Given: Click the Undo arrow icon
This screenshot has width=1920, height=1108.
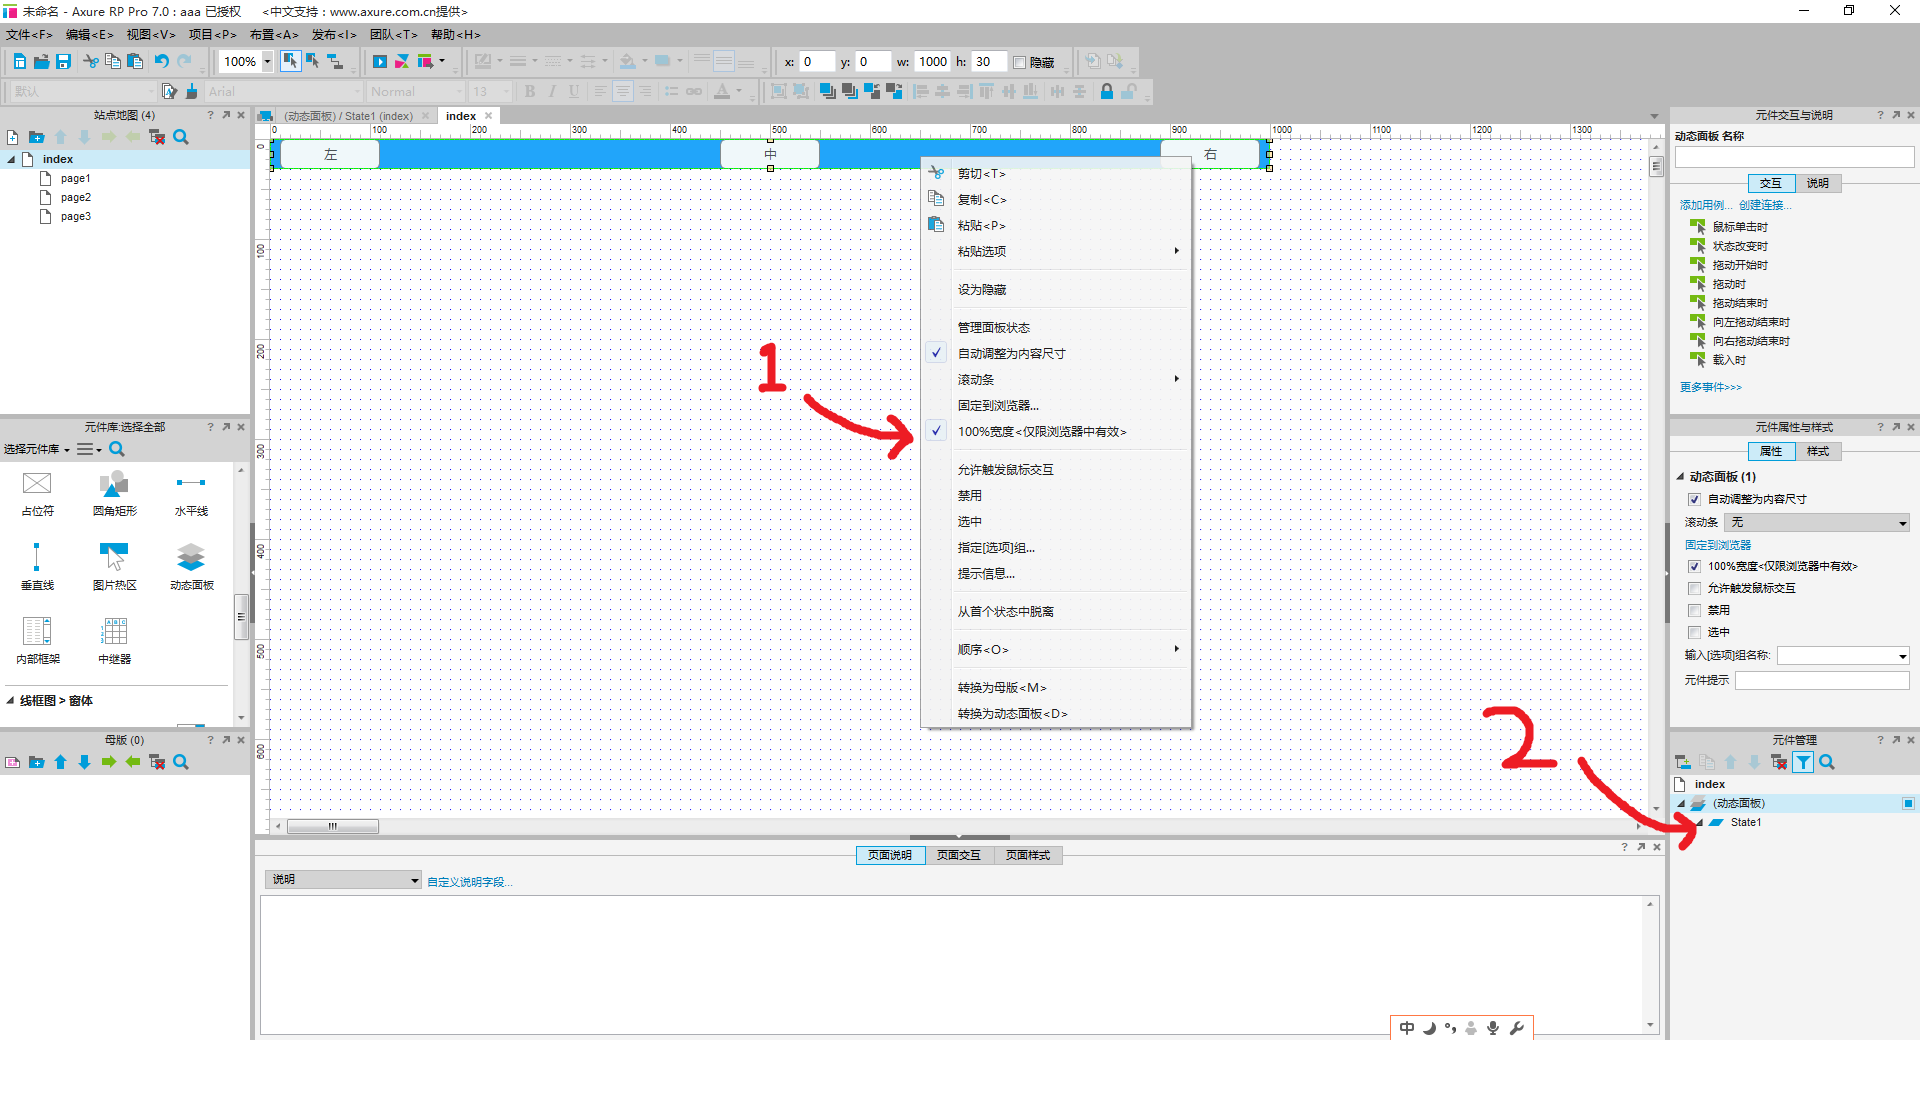Looking at the screenshot, I should [162, 62].
